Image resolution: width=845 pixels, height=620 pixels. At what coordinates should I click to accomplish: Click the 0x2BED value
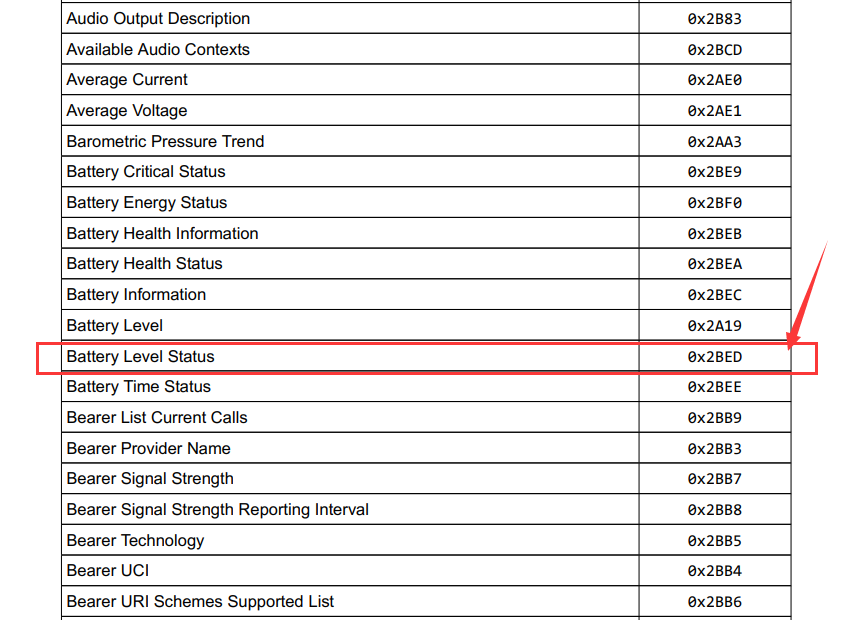pos(715,357)
